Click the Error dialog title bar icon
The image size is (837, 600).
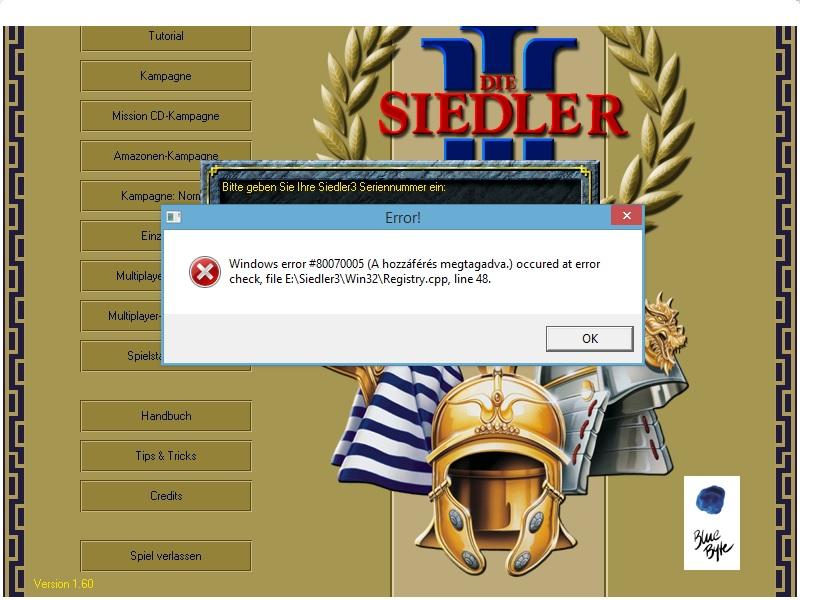click(x=173, y=217)
